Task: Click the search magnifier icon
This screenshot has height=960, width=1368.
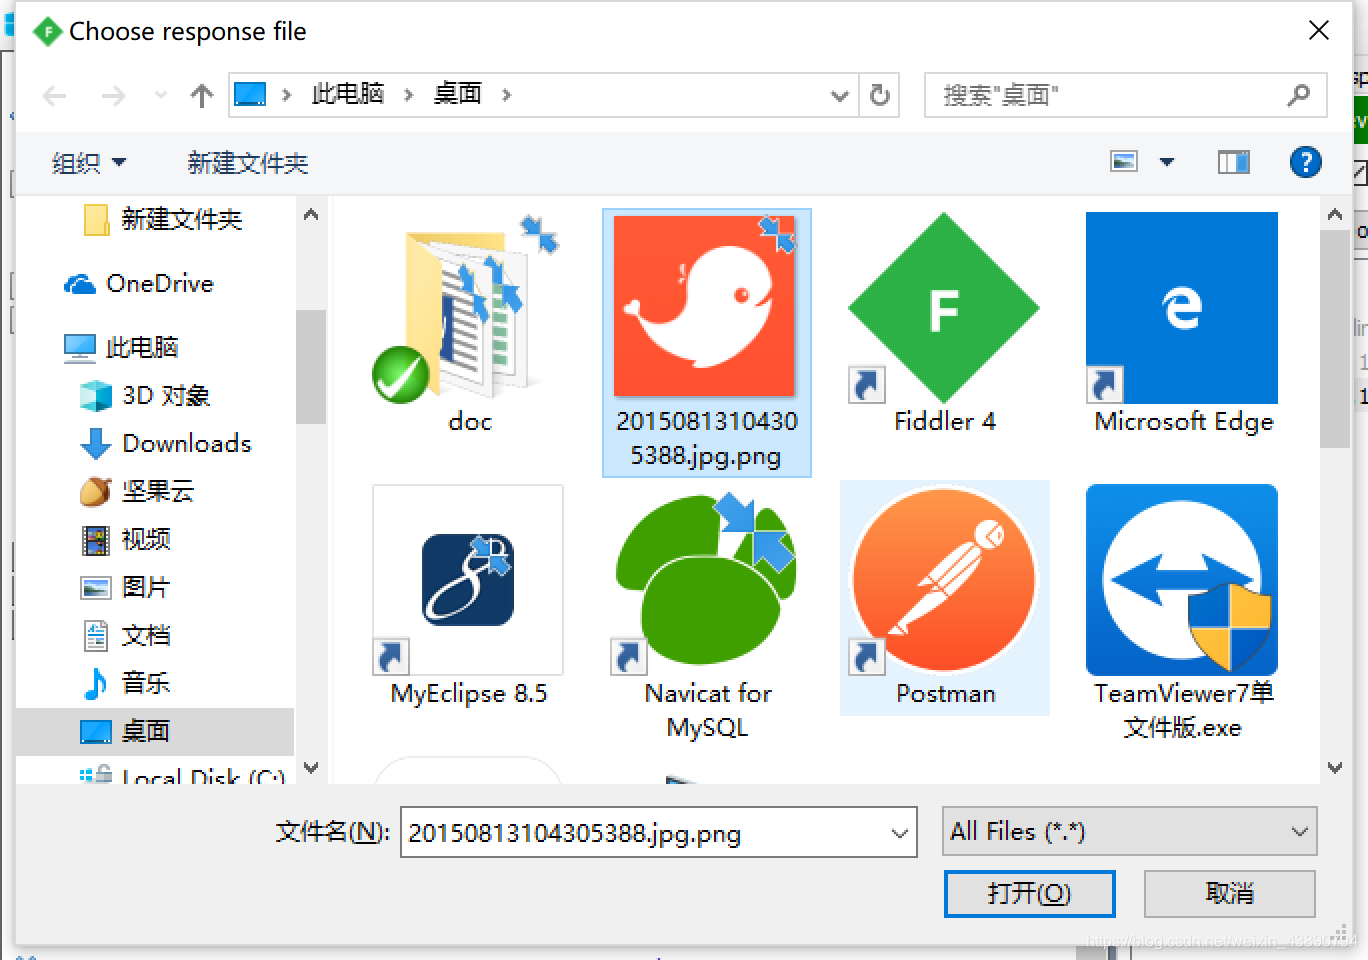Action: tap(1298, 95)
